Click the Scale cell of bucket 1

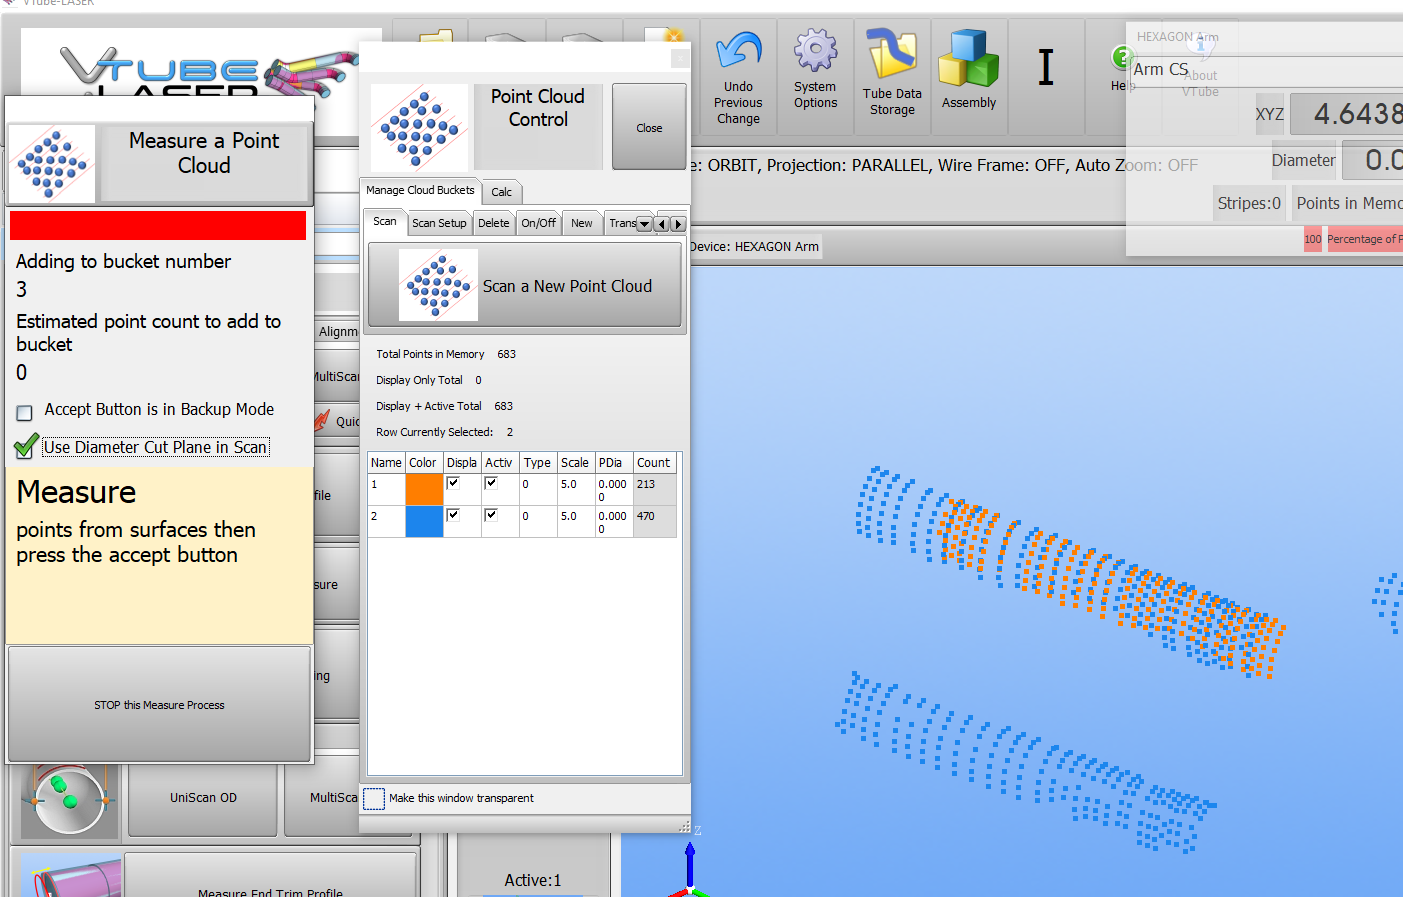575,489
